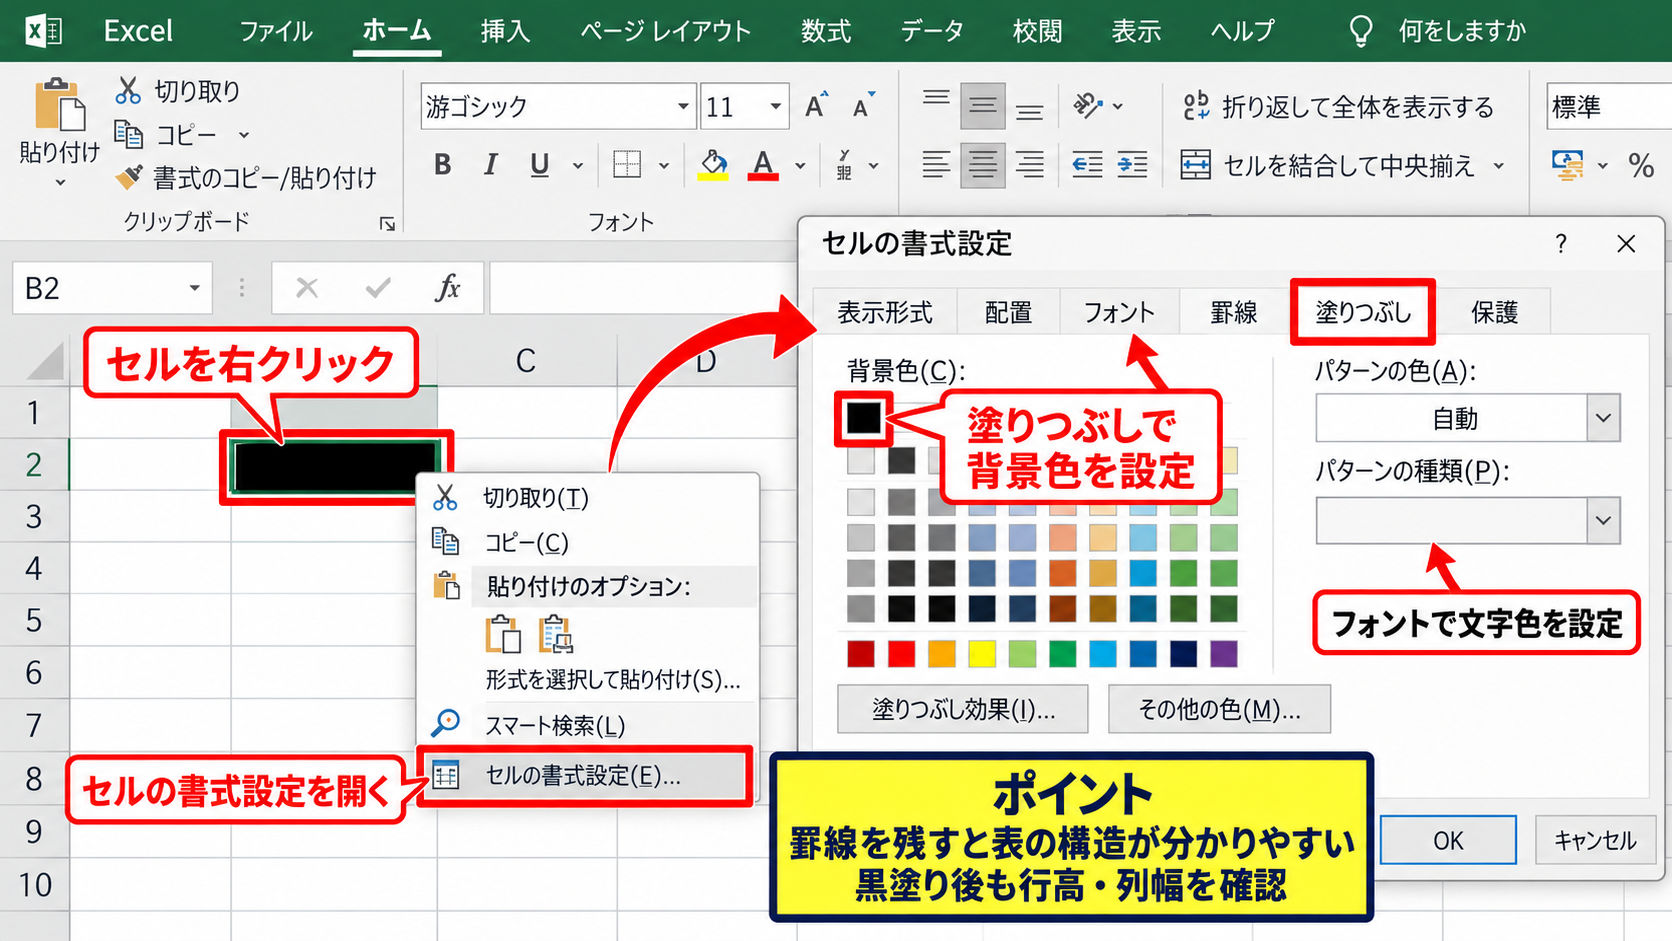Click the Insert Function fx icon
Image resolution: width=1672 pixels, height=941 pixels.
tap(447, 288)
